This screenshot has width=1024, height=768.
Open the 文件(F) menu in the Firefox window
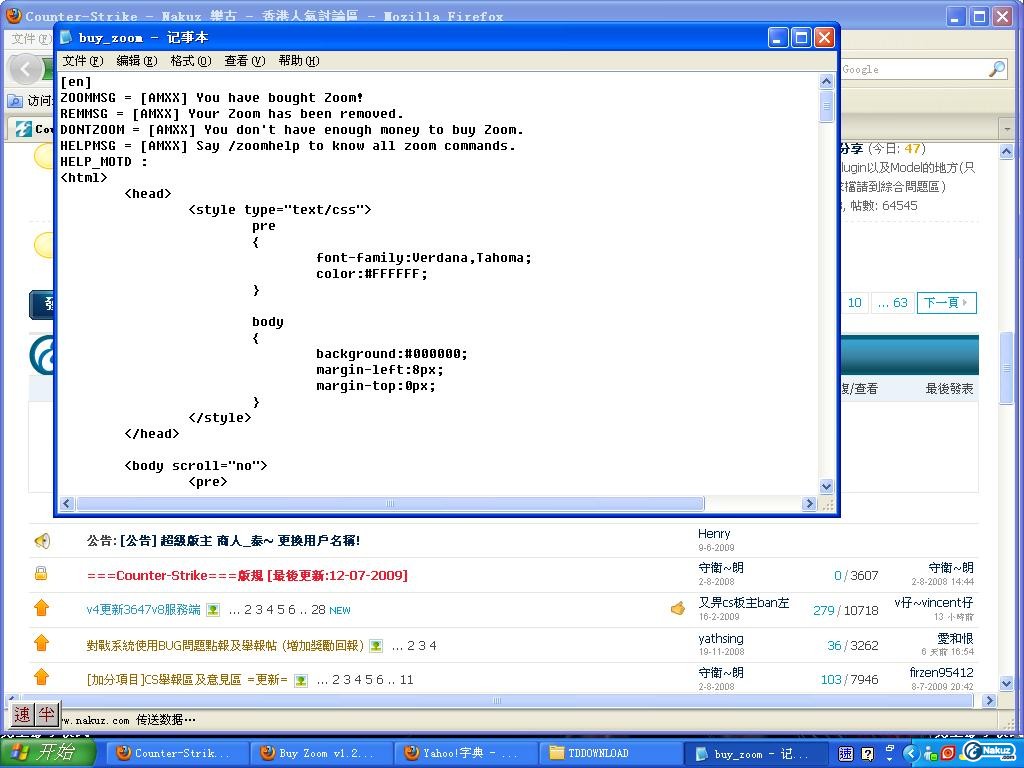click(x=31, y=39)
